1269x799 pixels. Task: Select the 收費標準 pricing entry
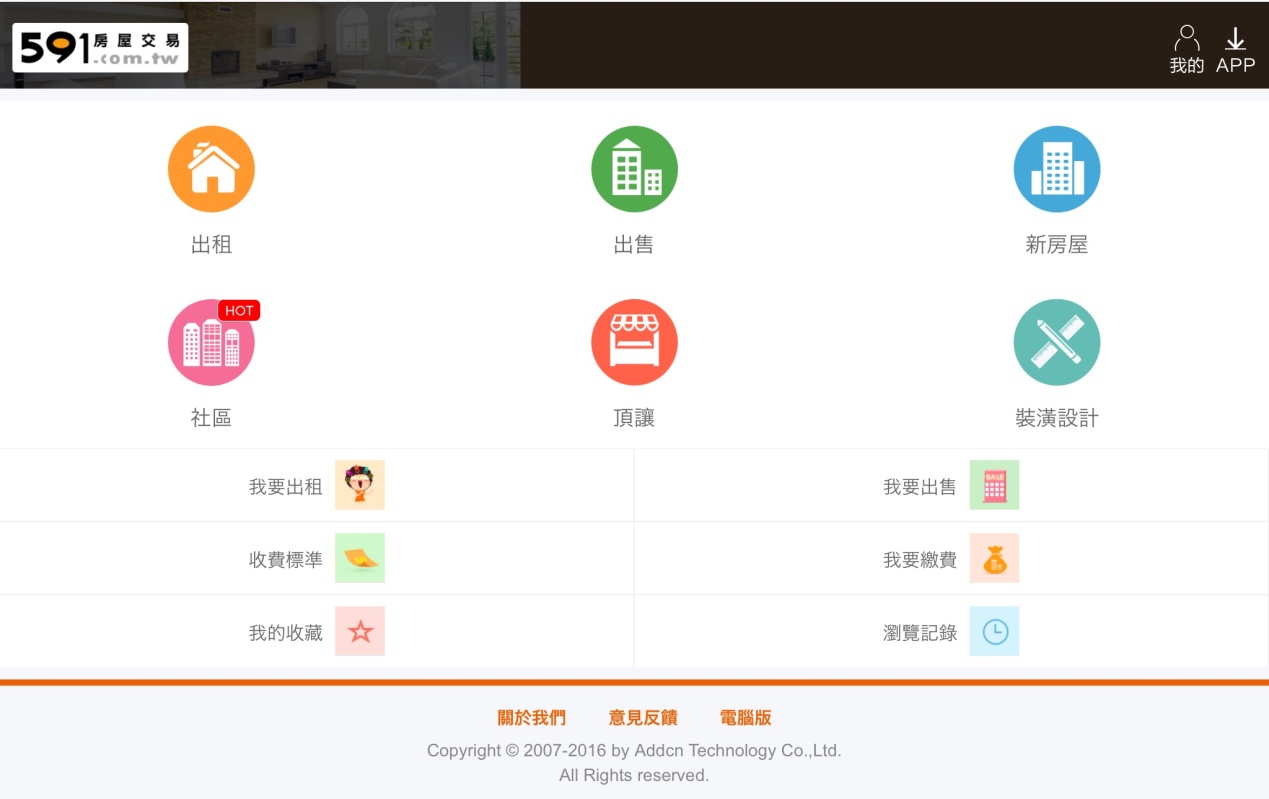pyautogui.click(x=286, y=560)
